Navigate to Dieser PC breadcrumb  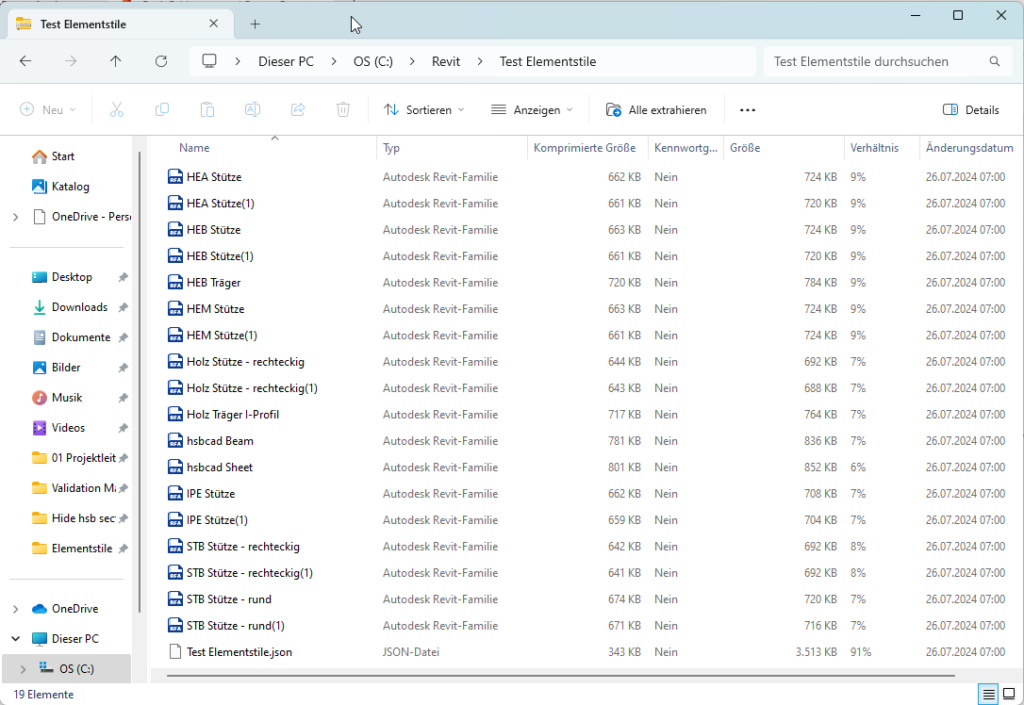pos(286,61)
